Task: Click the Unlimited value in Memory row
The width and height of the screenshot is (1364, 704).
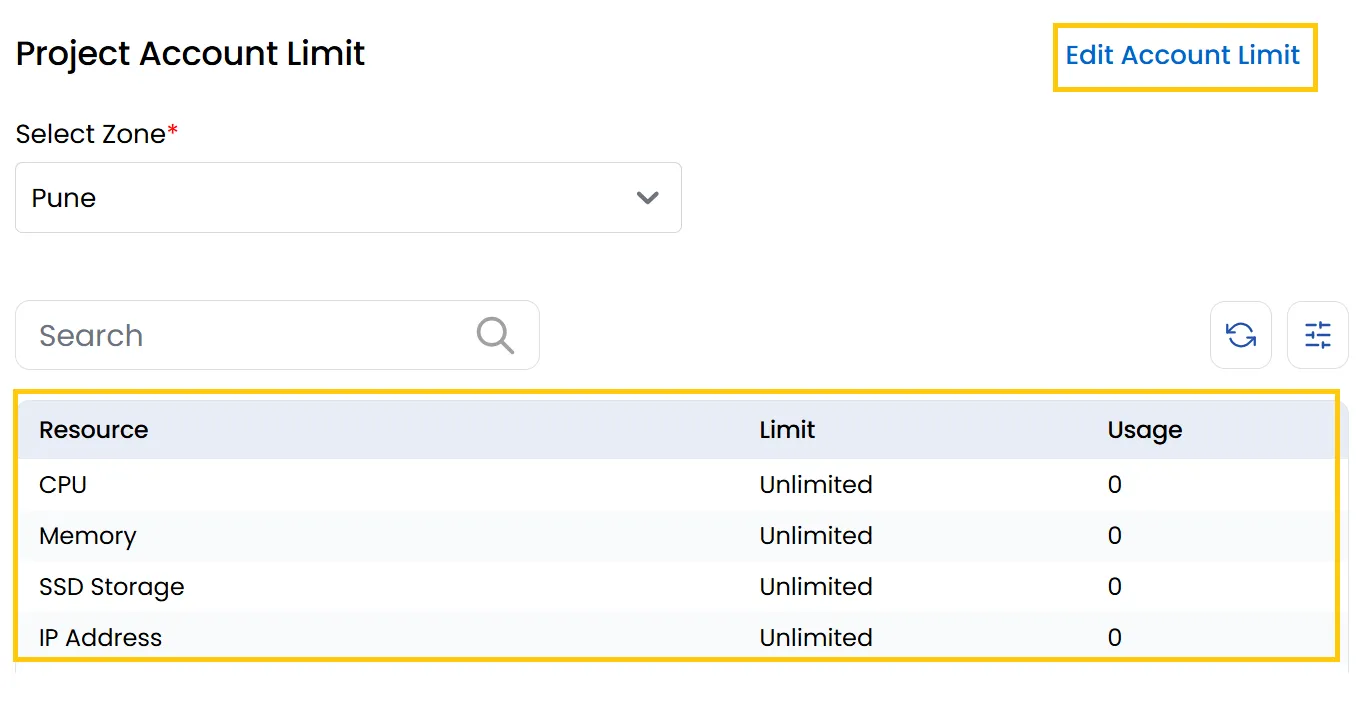Action: pyautogui.click(x=816, y=536)
